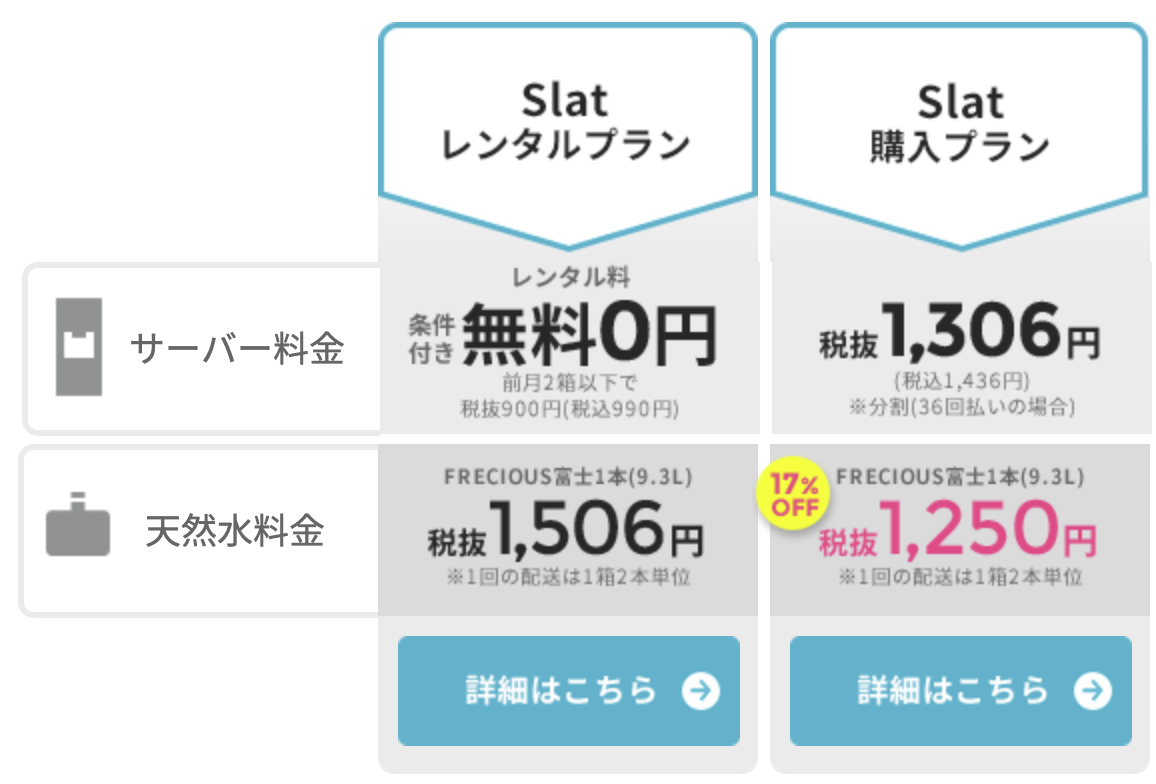Open 詳細はこちら for Slat rental plan
Image resolution: width=1156 pixels, height=784 pixels.
click(x=568, y=691)
